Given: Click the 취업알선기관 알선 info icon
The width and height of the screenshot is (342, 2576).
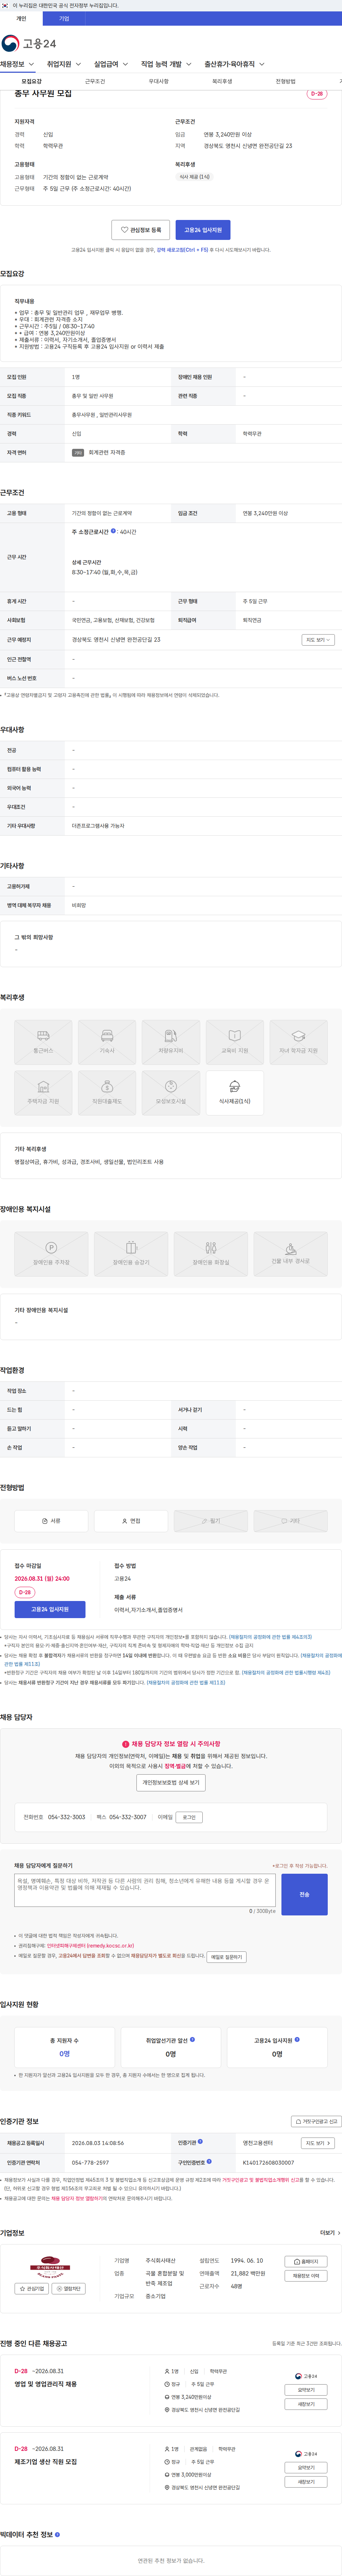Looking at the screenshot, I should pyautogui.click(x=193, y=2039).
